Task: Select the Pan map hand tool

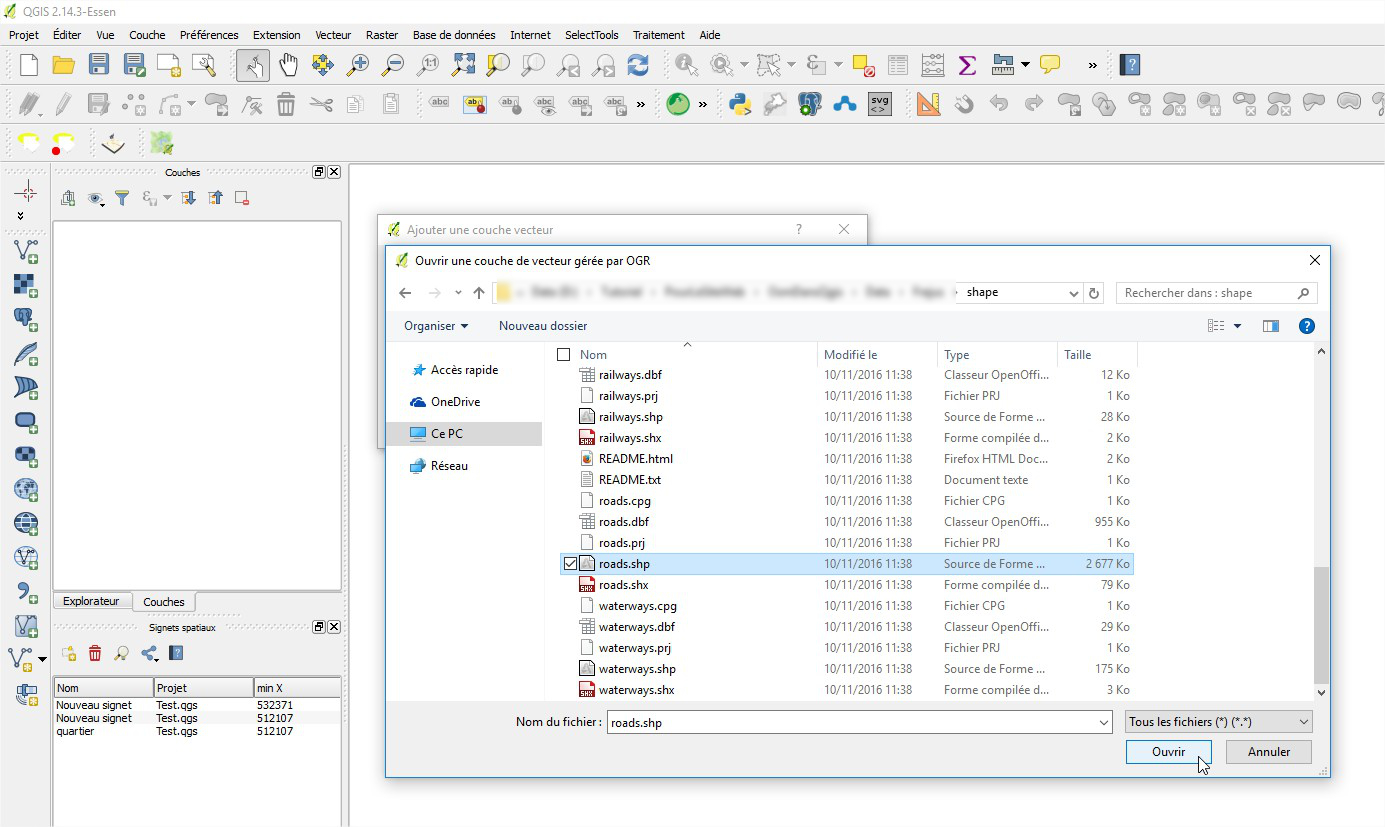Action: coord(288,65)
